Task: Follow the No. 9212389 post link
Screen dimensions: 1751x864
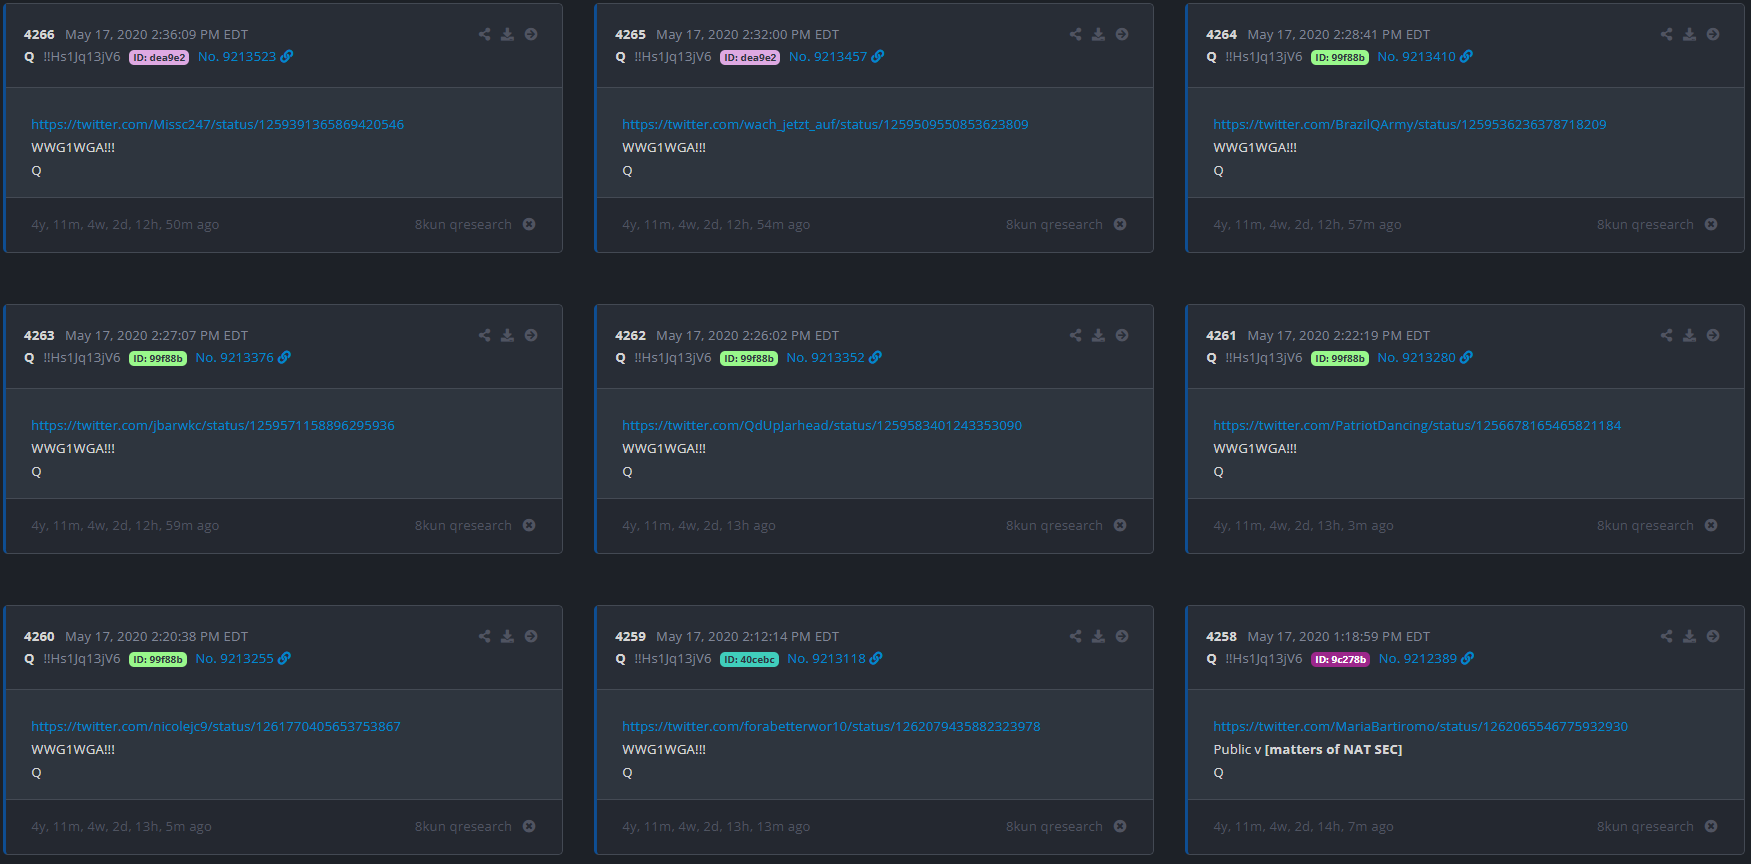Action: click(1426, 659)
